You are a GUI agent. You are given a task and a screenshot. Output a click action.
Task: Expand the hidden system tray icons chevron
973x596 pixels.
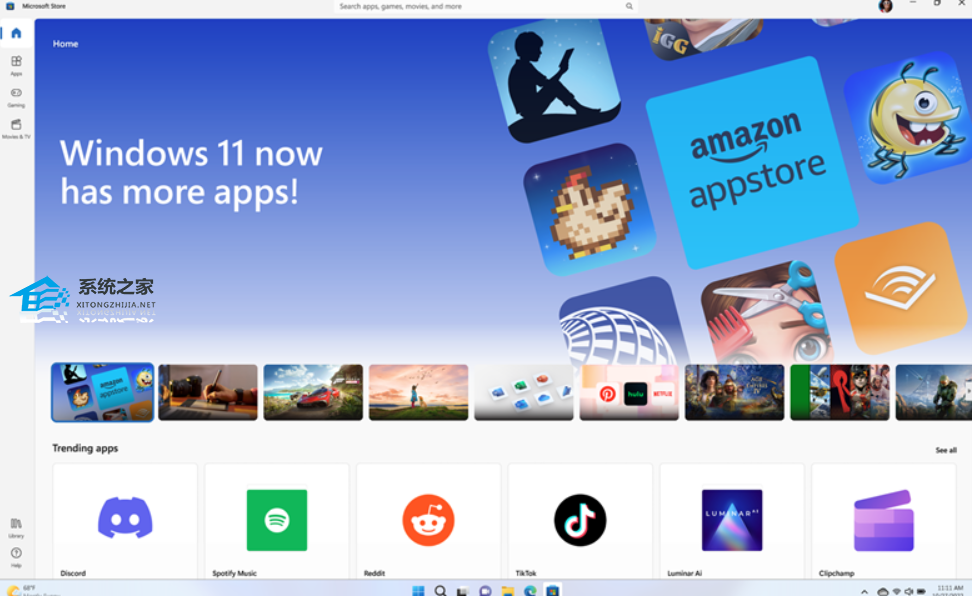[864, 592]
